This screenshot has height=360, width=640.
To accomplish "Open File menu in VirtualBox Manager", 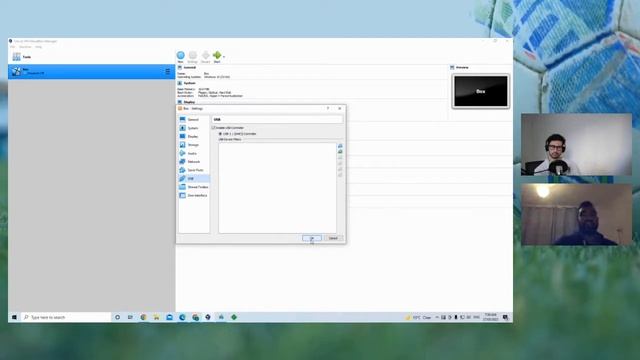I will coord(12,47).
